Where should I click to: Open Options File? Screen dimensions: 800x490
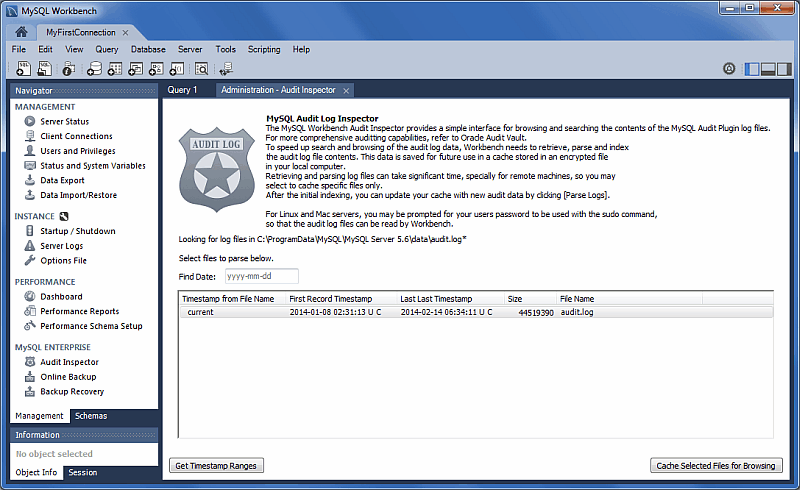click(x=63, y=261)
